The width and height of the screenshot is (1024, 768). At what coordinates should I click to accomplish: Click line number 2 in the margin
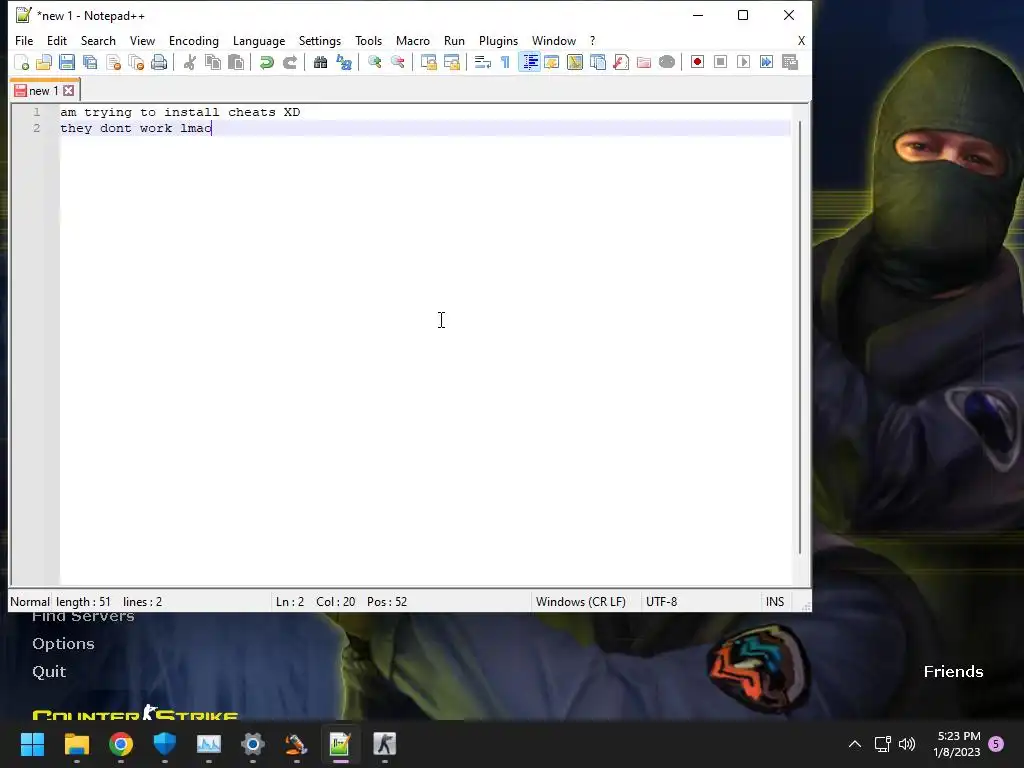[37, 128]
